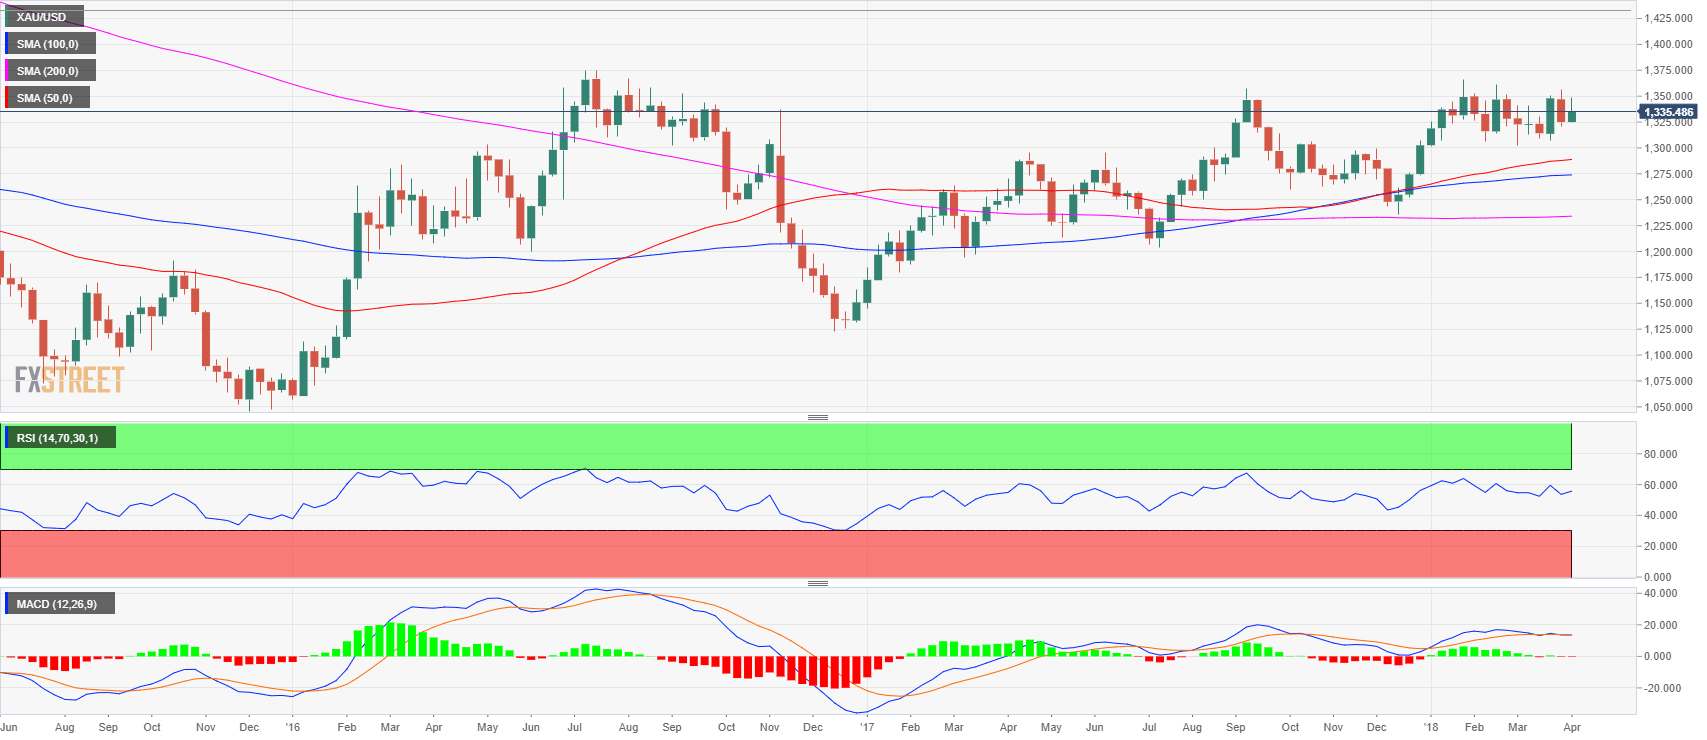
Task: Click the 1,100.000 price axis label
Action: click(1668, 355)
